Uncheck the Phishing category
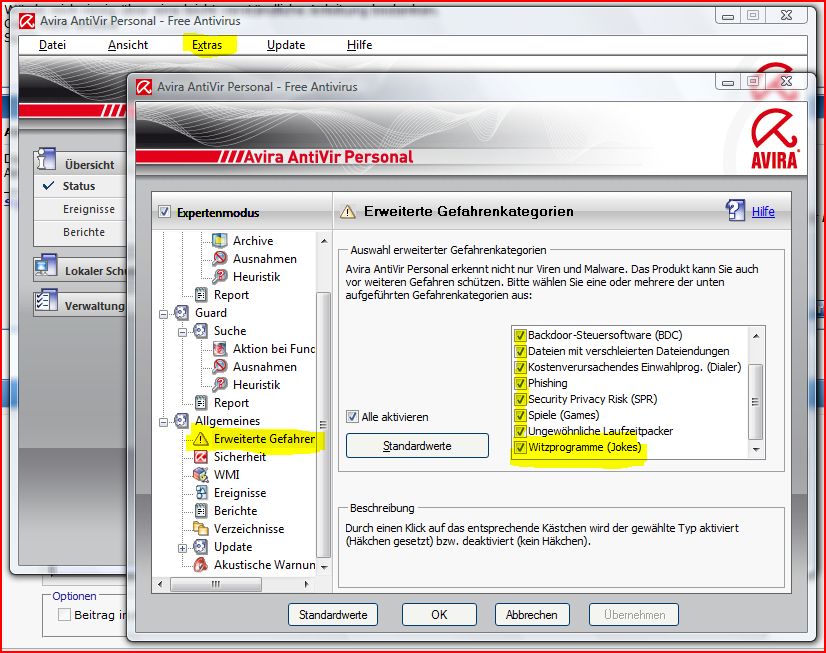 tap(520, 383)
